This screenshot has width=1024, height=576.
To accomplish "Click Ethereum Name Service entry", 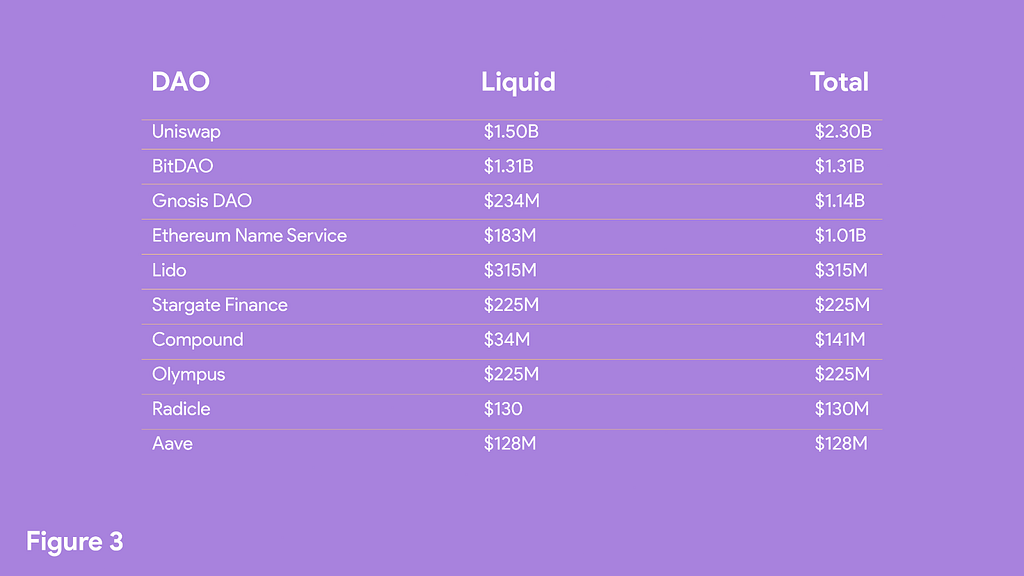I will click(249, 235).
